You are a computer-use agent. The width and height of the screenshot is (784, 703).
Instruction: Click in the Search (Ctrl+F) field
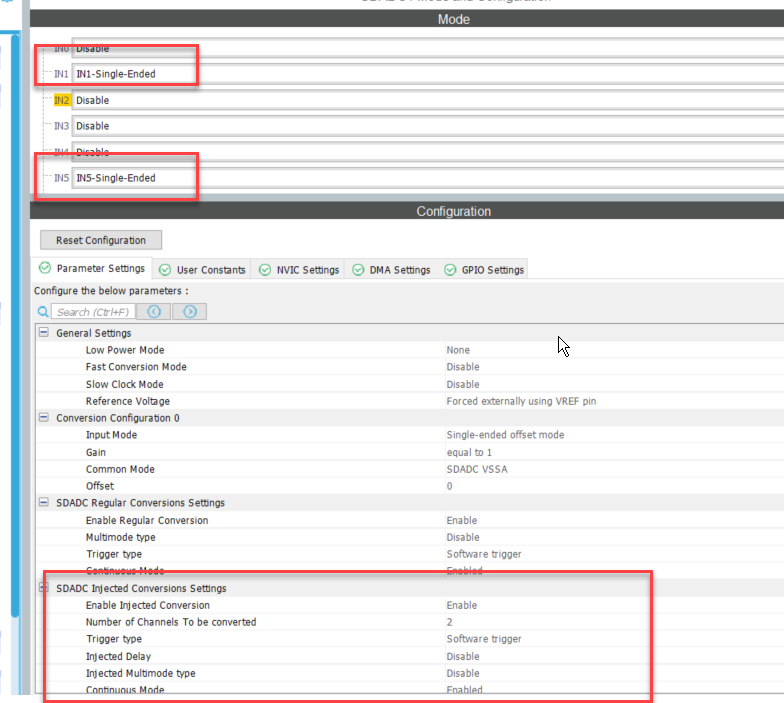tap(93, 312)
